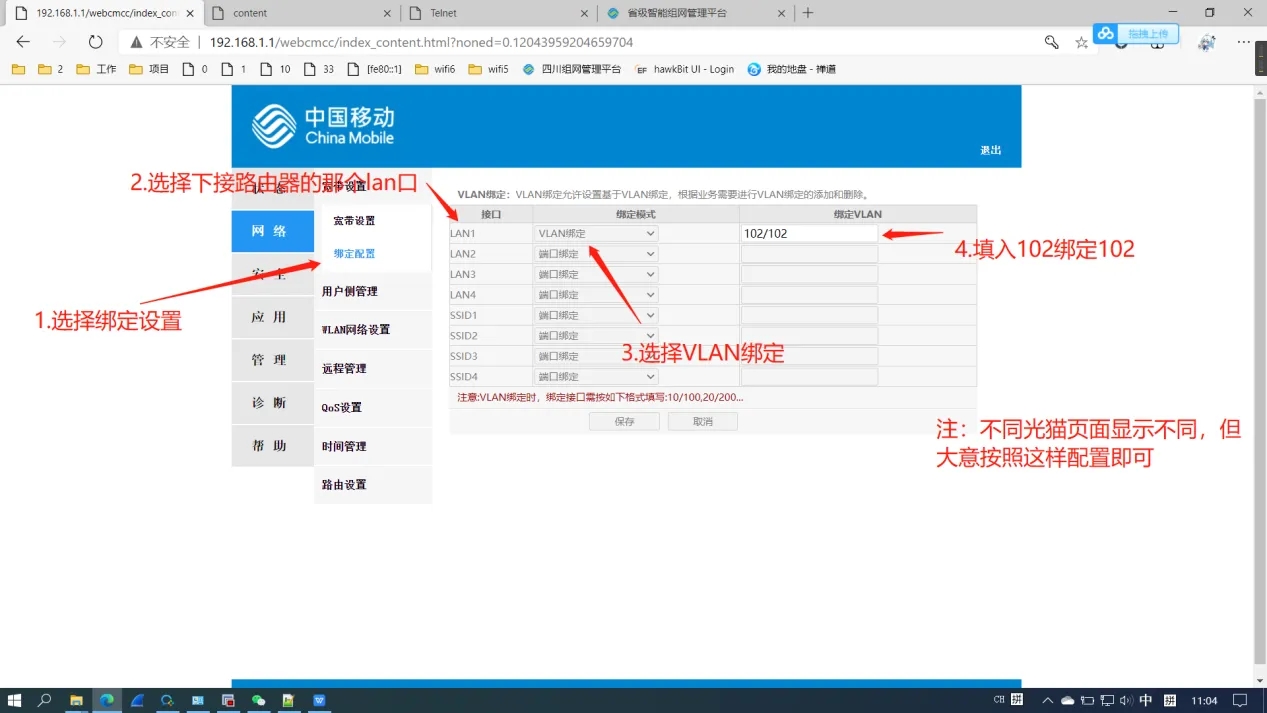Click the LAN2 binding VLAN input field
The height and width of the screenshot is (713, 1267).
[809, 254]
